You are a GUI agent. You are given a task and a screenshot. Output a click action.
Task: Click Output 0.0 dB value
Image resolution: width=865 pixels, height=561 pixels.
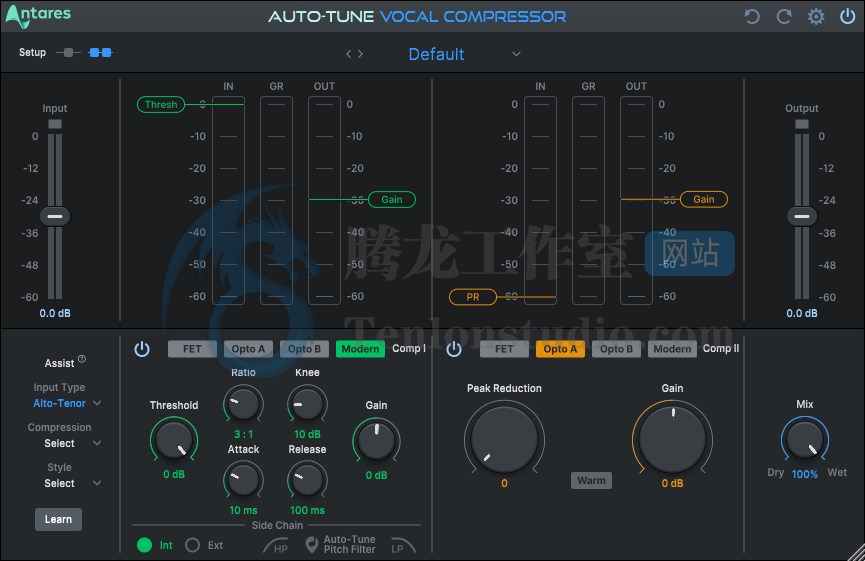(x=802, y=313)
